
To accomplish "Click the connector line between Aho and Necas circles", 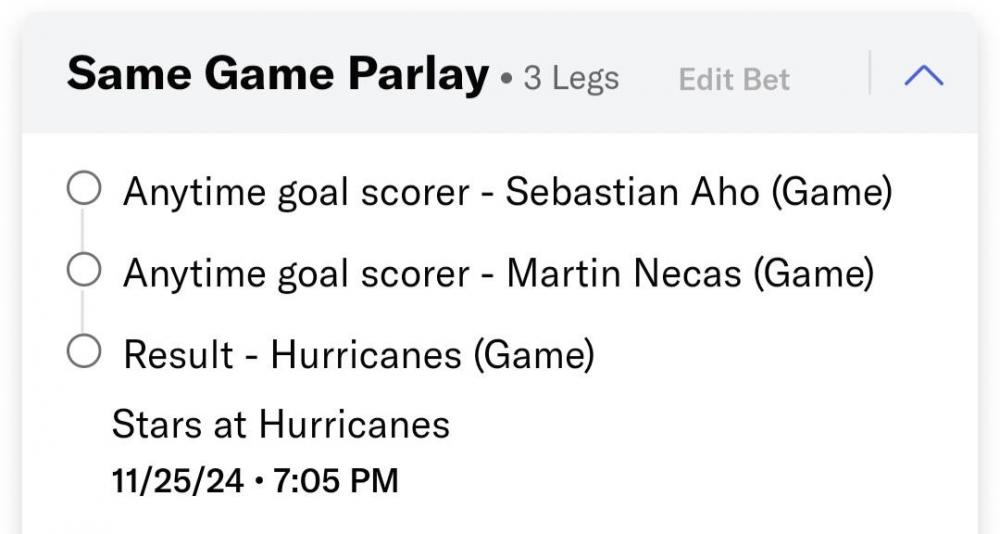I will (x=83, y=229).
